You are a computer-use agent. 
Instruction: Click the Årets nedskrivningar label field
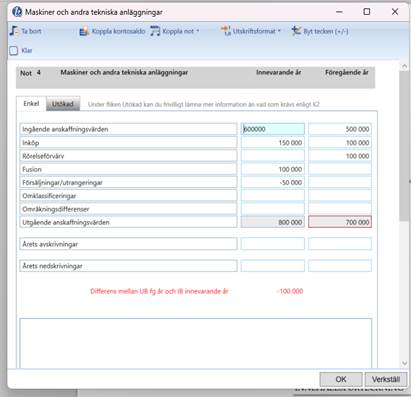click(128, 266)
